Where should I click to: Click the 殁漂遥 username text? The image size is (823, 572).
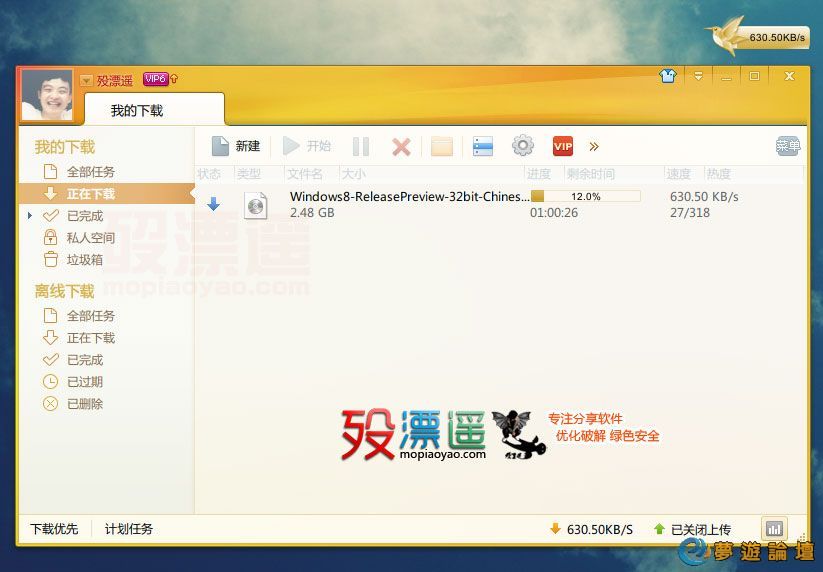[115, 80]
